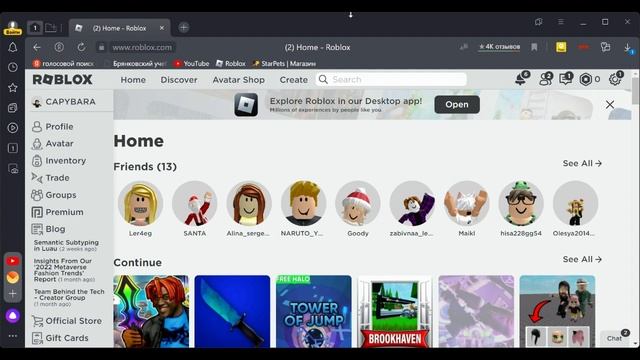Add new browser tab

click(184, 28)
